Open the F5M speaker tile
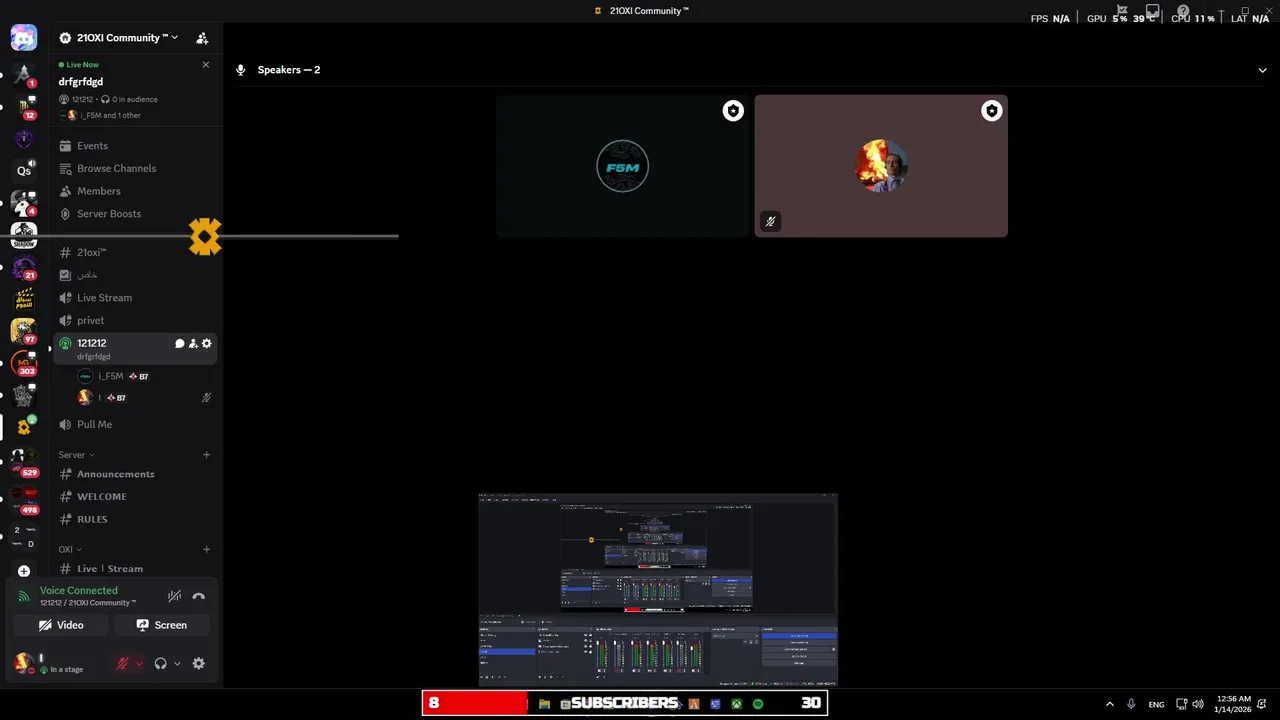The width and height of the screenshot is (1280, 720). coord(622,166)
